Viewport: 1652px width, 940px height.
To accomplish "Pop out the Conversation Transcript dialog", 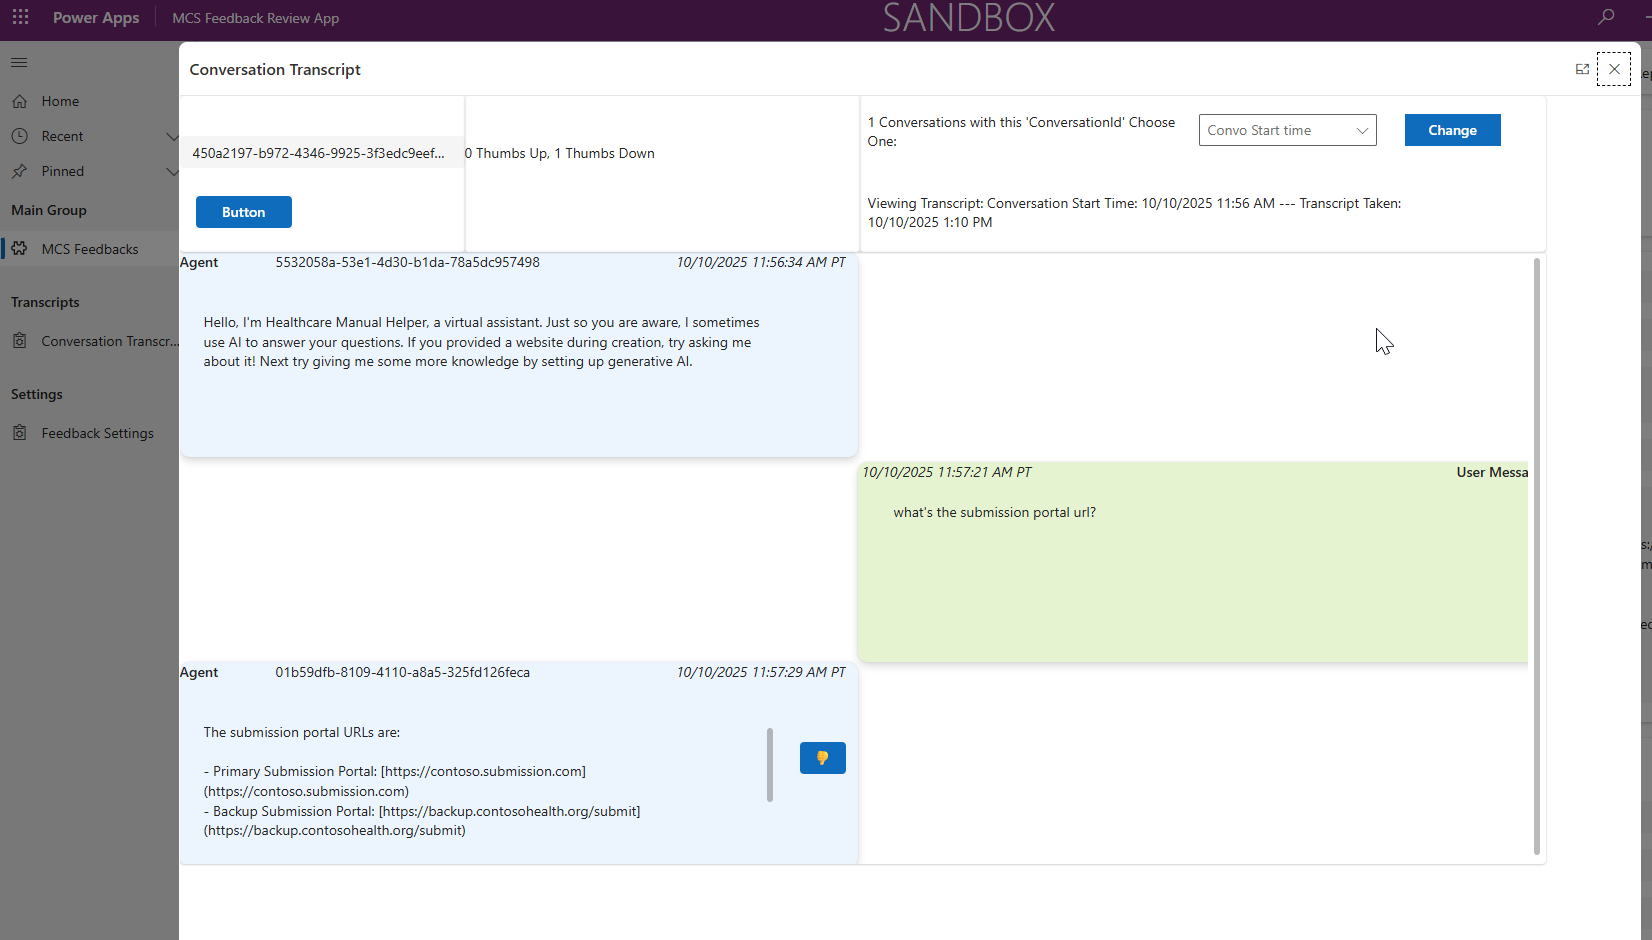I will 1583,69.
